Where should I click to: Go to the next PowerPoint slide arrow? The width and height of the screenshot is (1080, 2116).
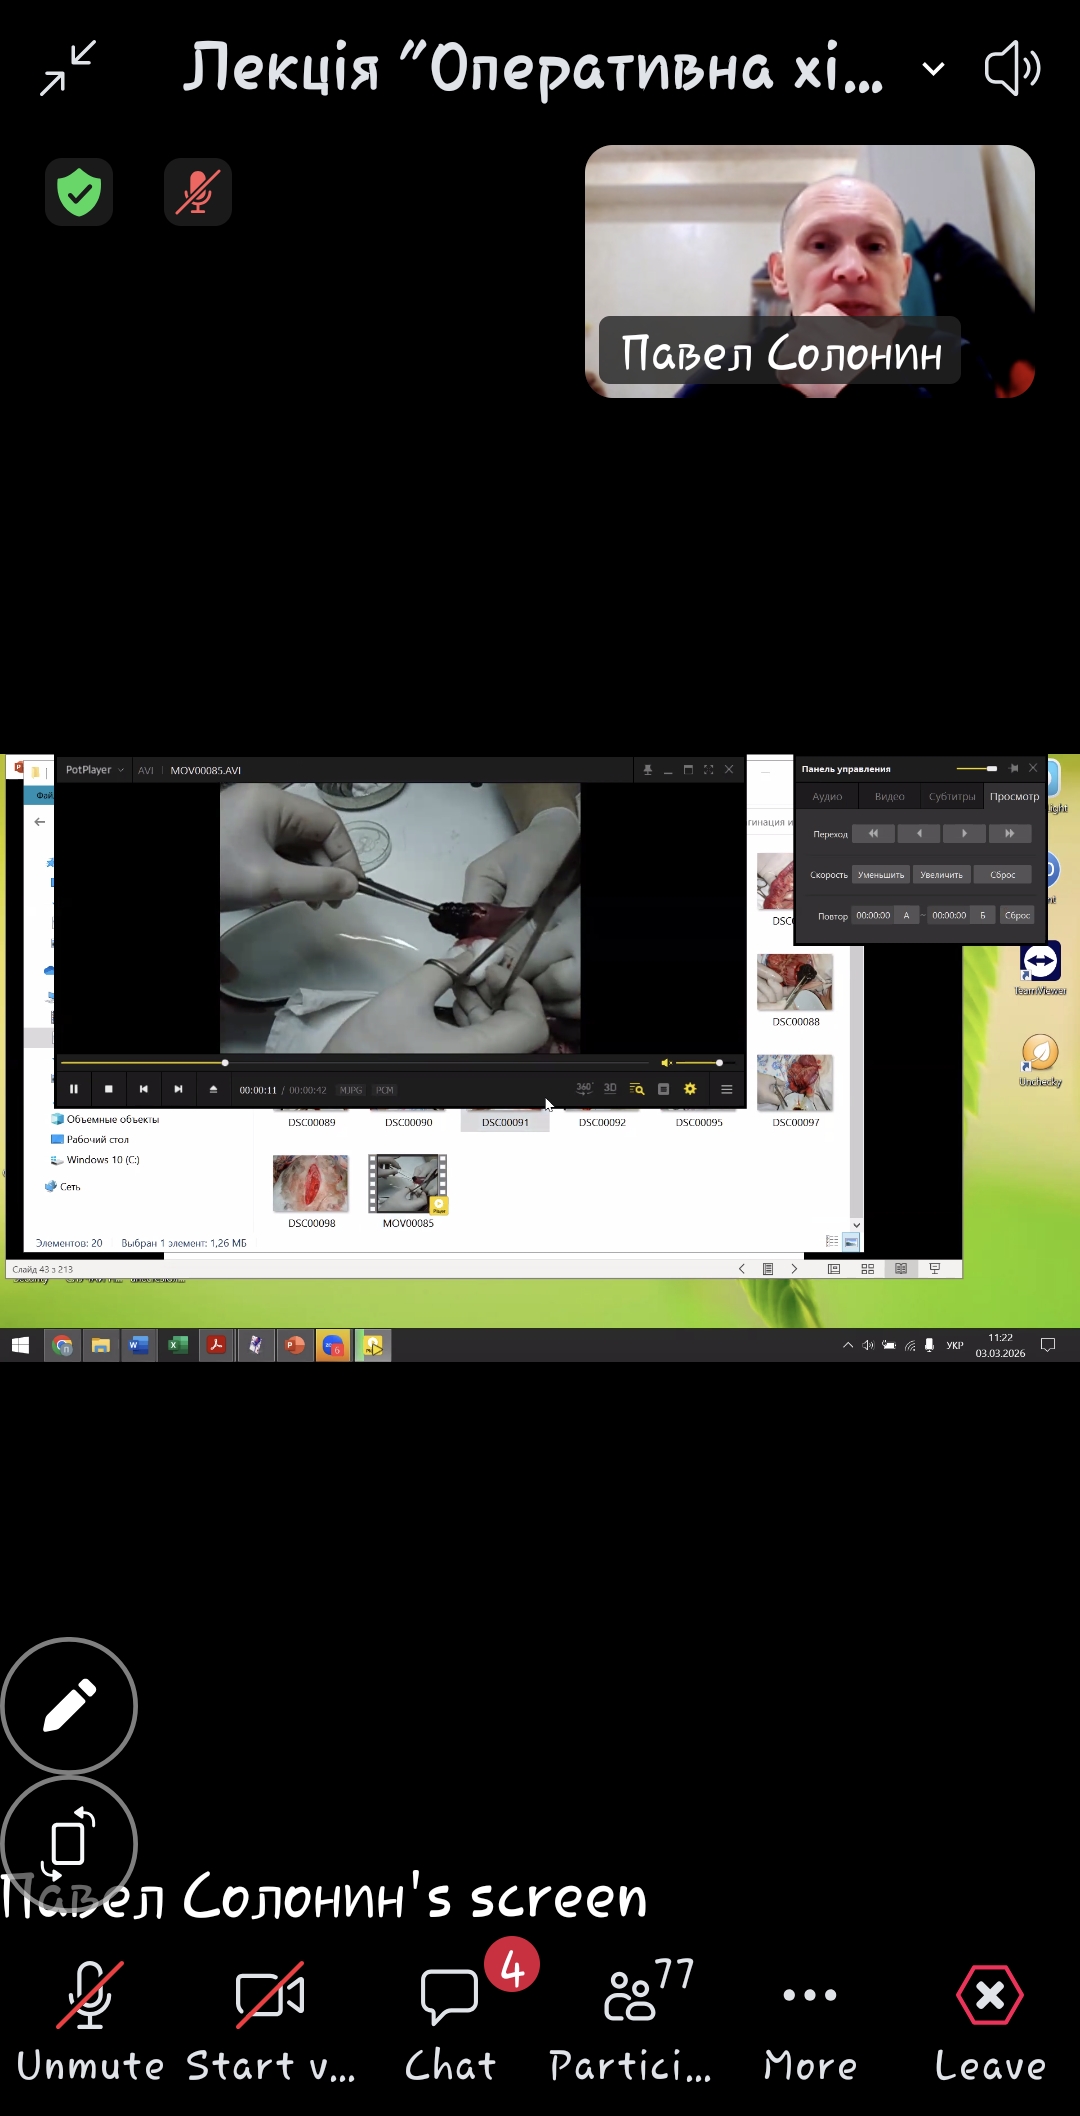pyautogui.click(x=794, y=1268)
